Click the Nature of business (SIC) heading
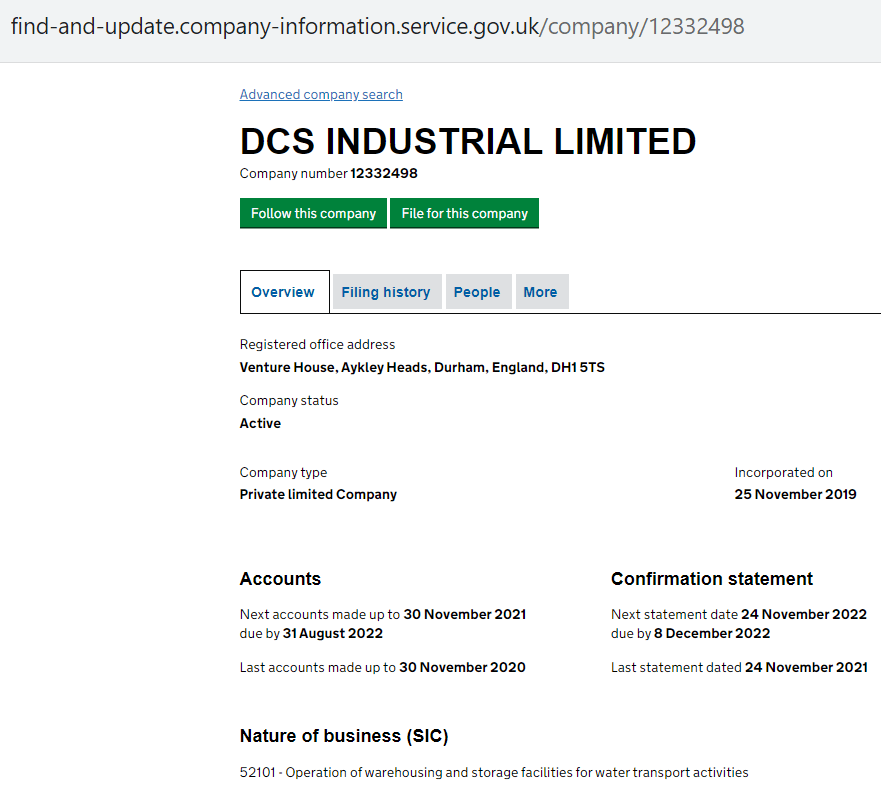881x792 pixels. click(x=344, y=736)
